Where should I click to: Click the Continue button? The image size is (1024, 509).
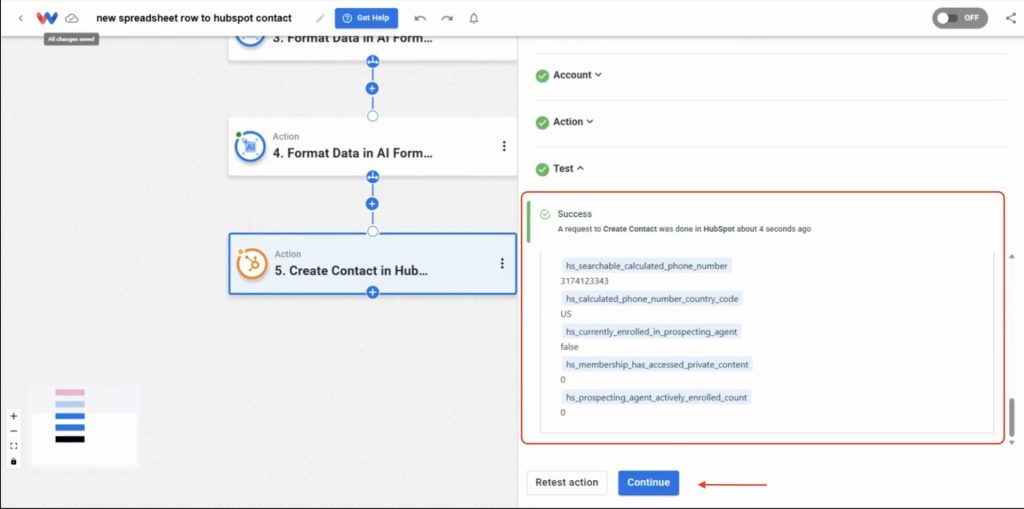(648, 483)
